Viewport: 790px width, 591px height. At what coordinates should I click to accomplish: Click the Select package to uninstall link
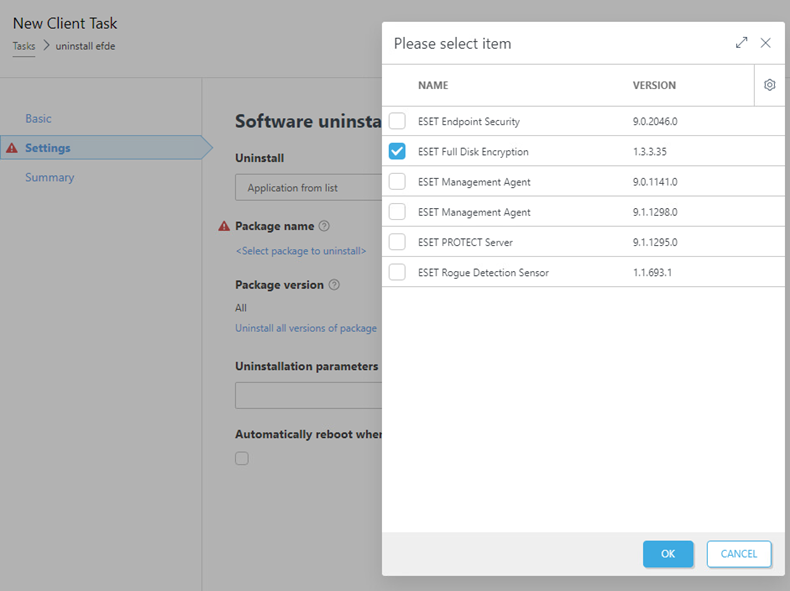[x=301, y=251]
